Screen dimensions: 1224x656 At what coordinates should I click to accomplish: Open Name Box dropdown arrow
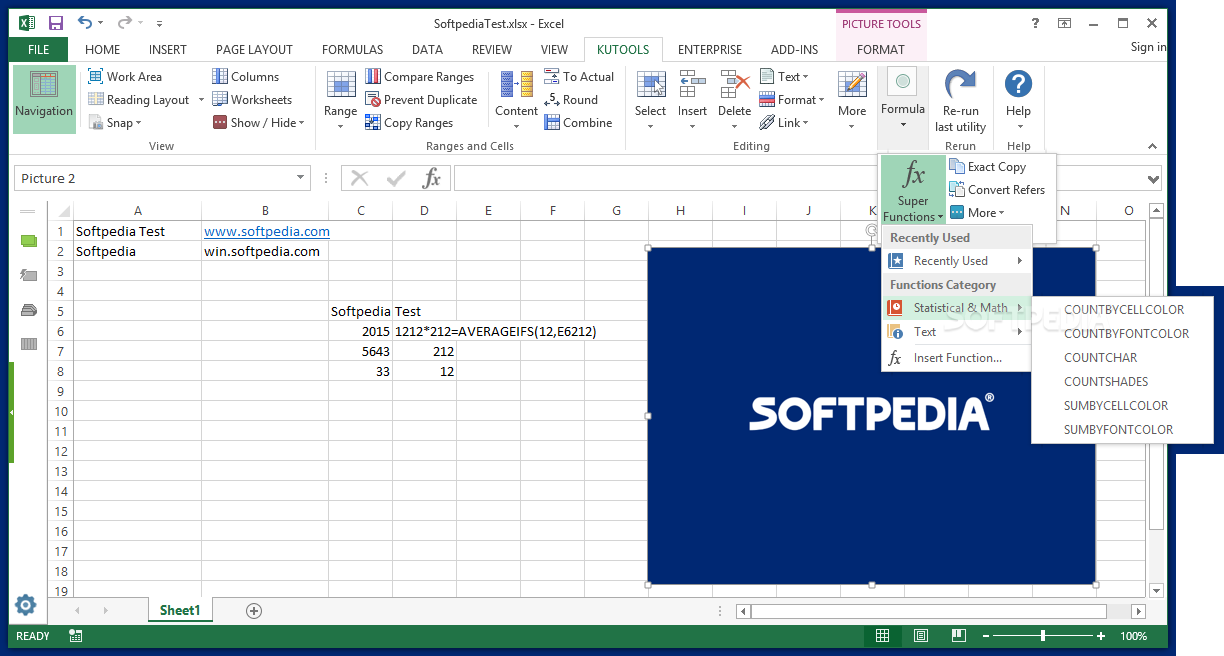click(x=302, y=178)
